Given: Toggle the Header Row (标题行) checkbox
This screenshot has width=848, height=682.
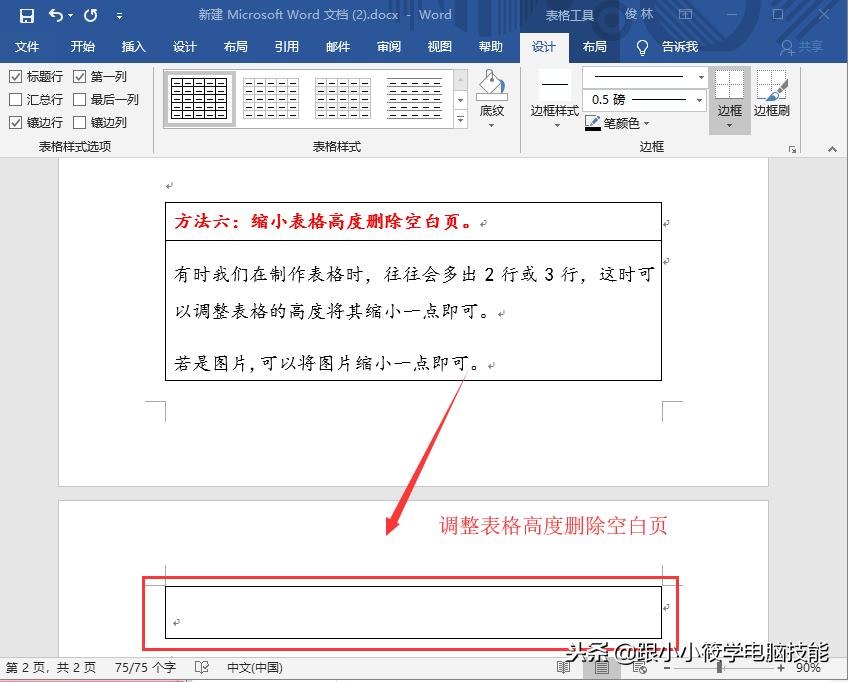Looking at the screenshot, I should tap(15, 77).
